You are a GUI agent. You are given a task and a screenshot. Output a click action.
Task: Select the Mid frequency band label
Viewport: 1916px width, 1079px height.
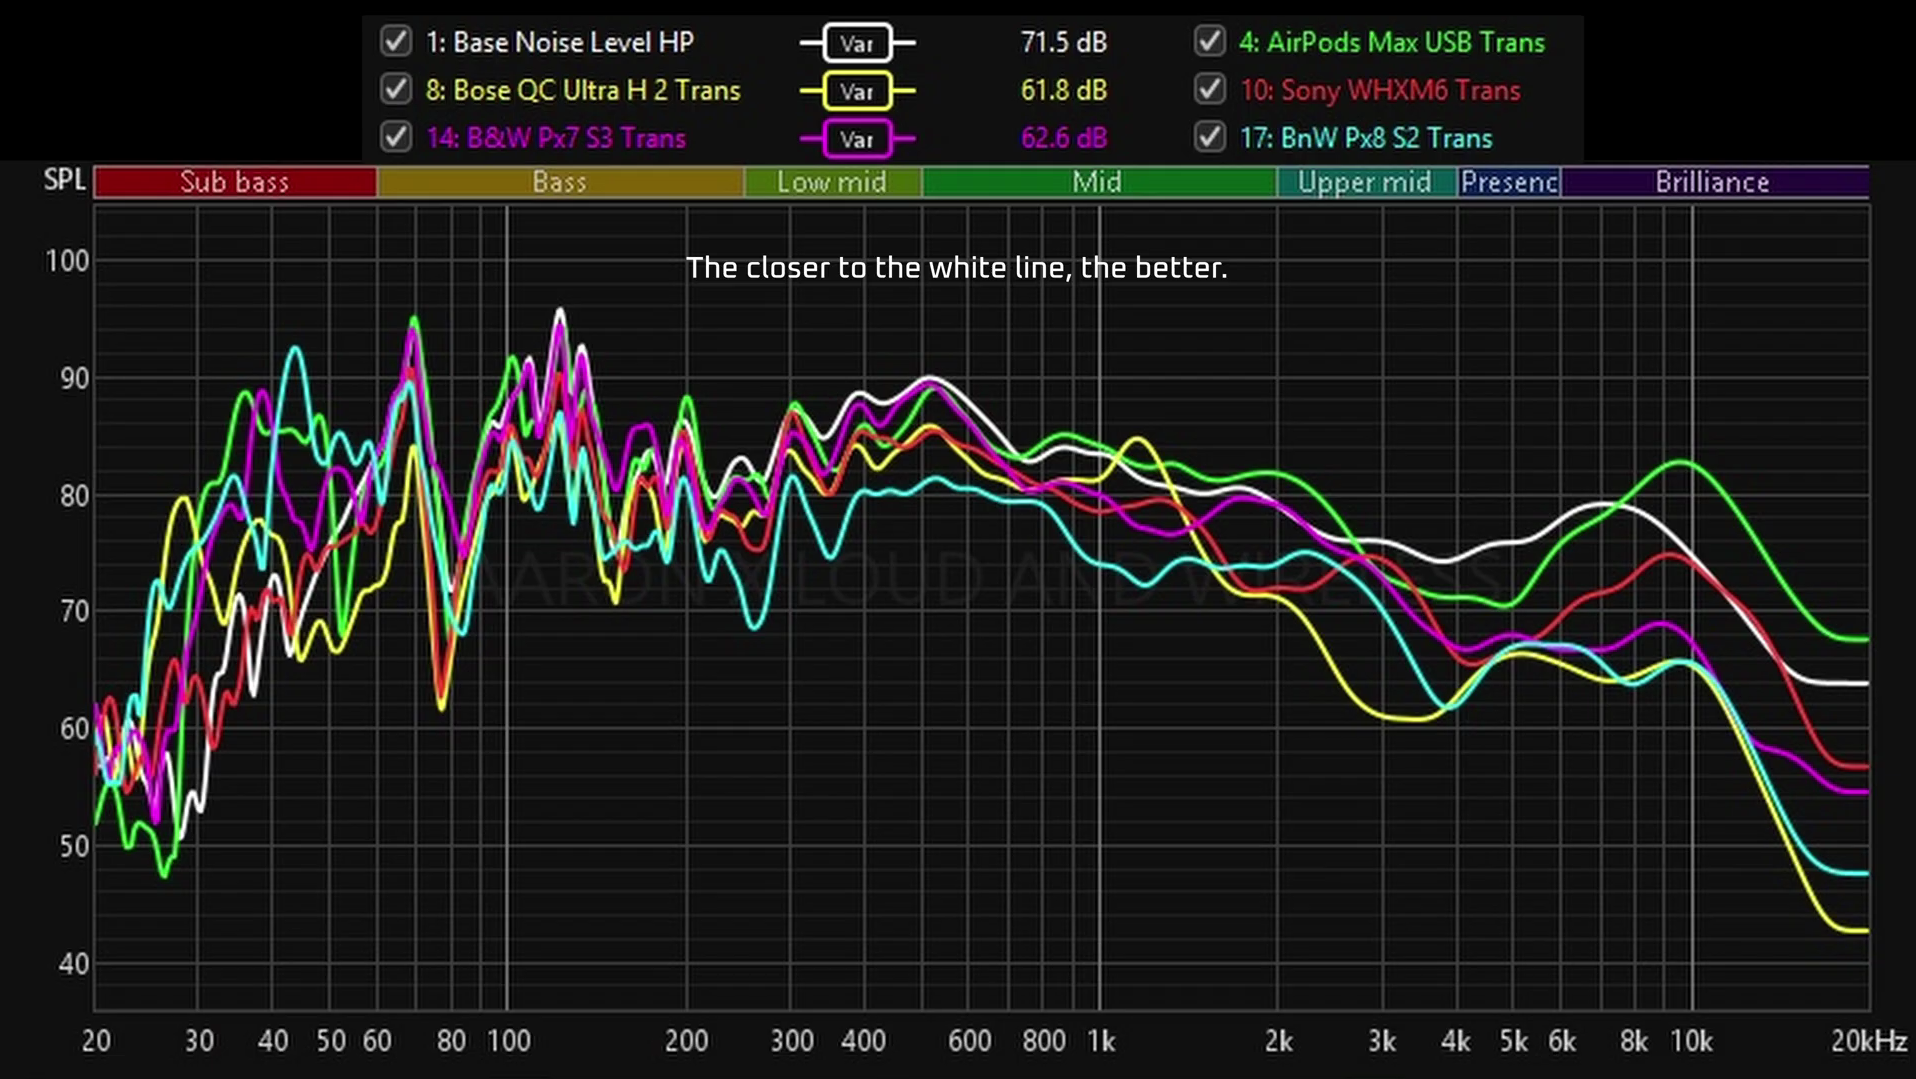[1098, 182]
